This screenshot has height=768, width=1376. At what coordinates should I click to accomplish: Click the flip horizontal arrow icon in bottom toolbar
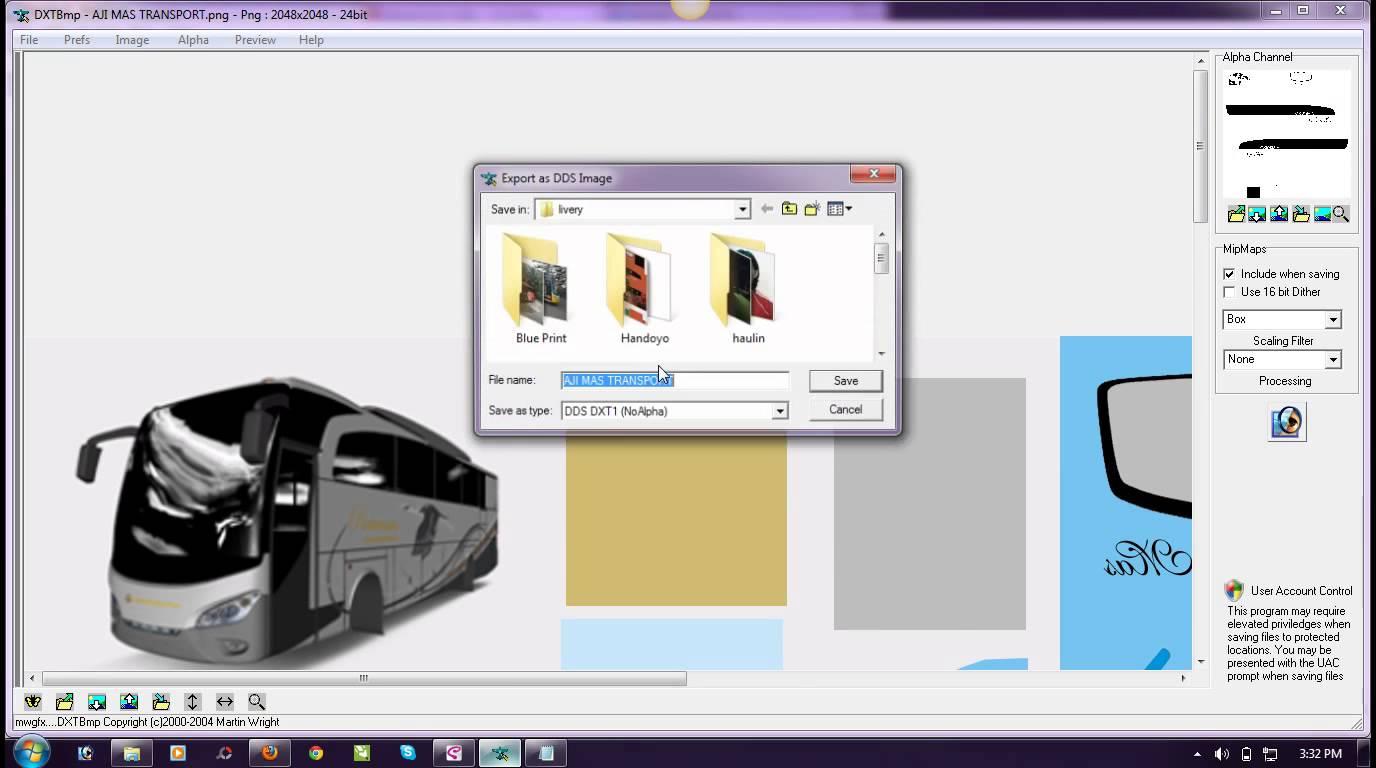click(225, 702)
